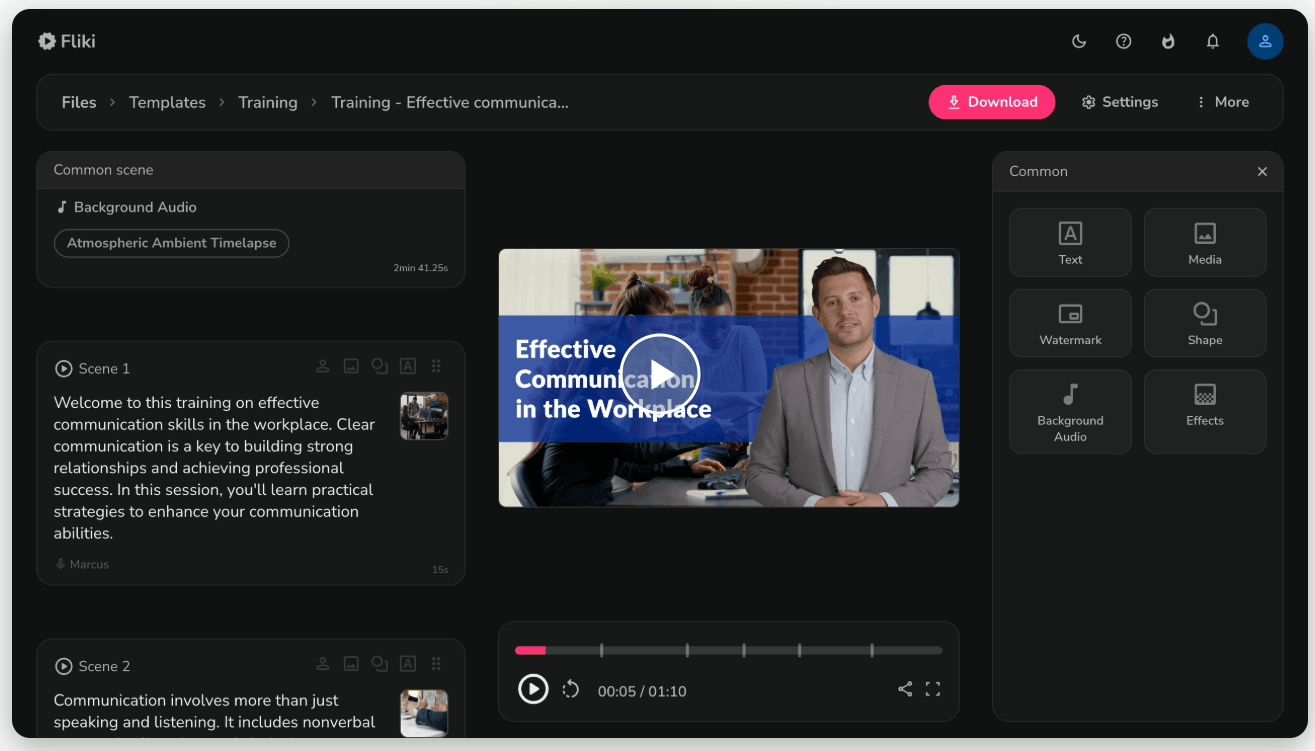Navigate to the Training folder breadcrumb
1315x751 pixels.
click(267, 101)
